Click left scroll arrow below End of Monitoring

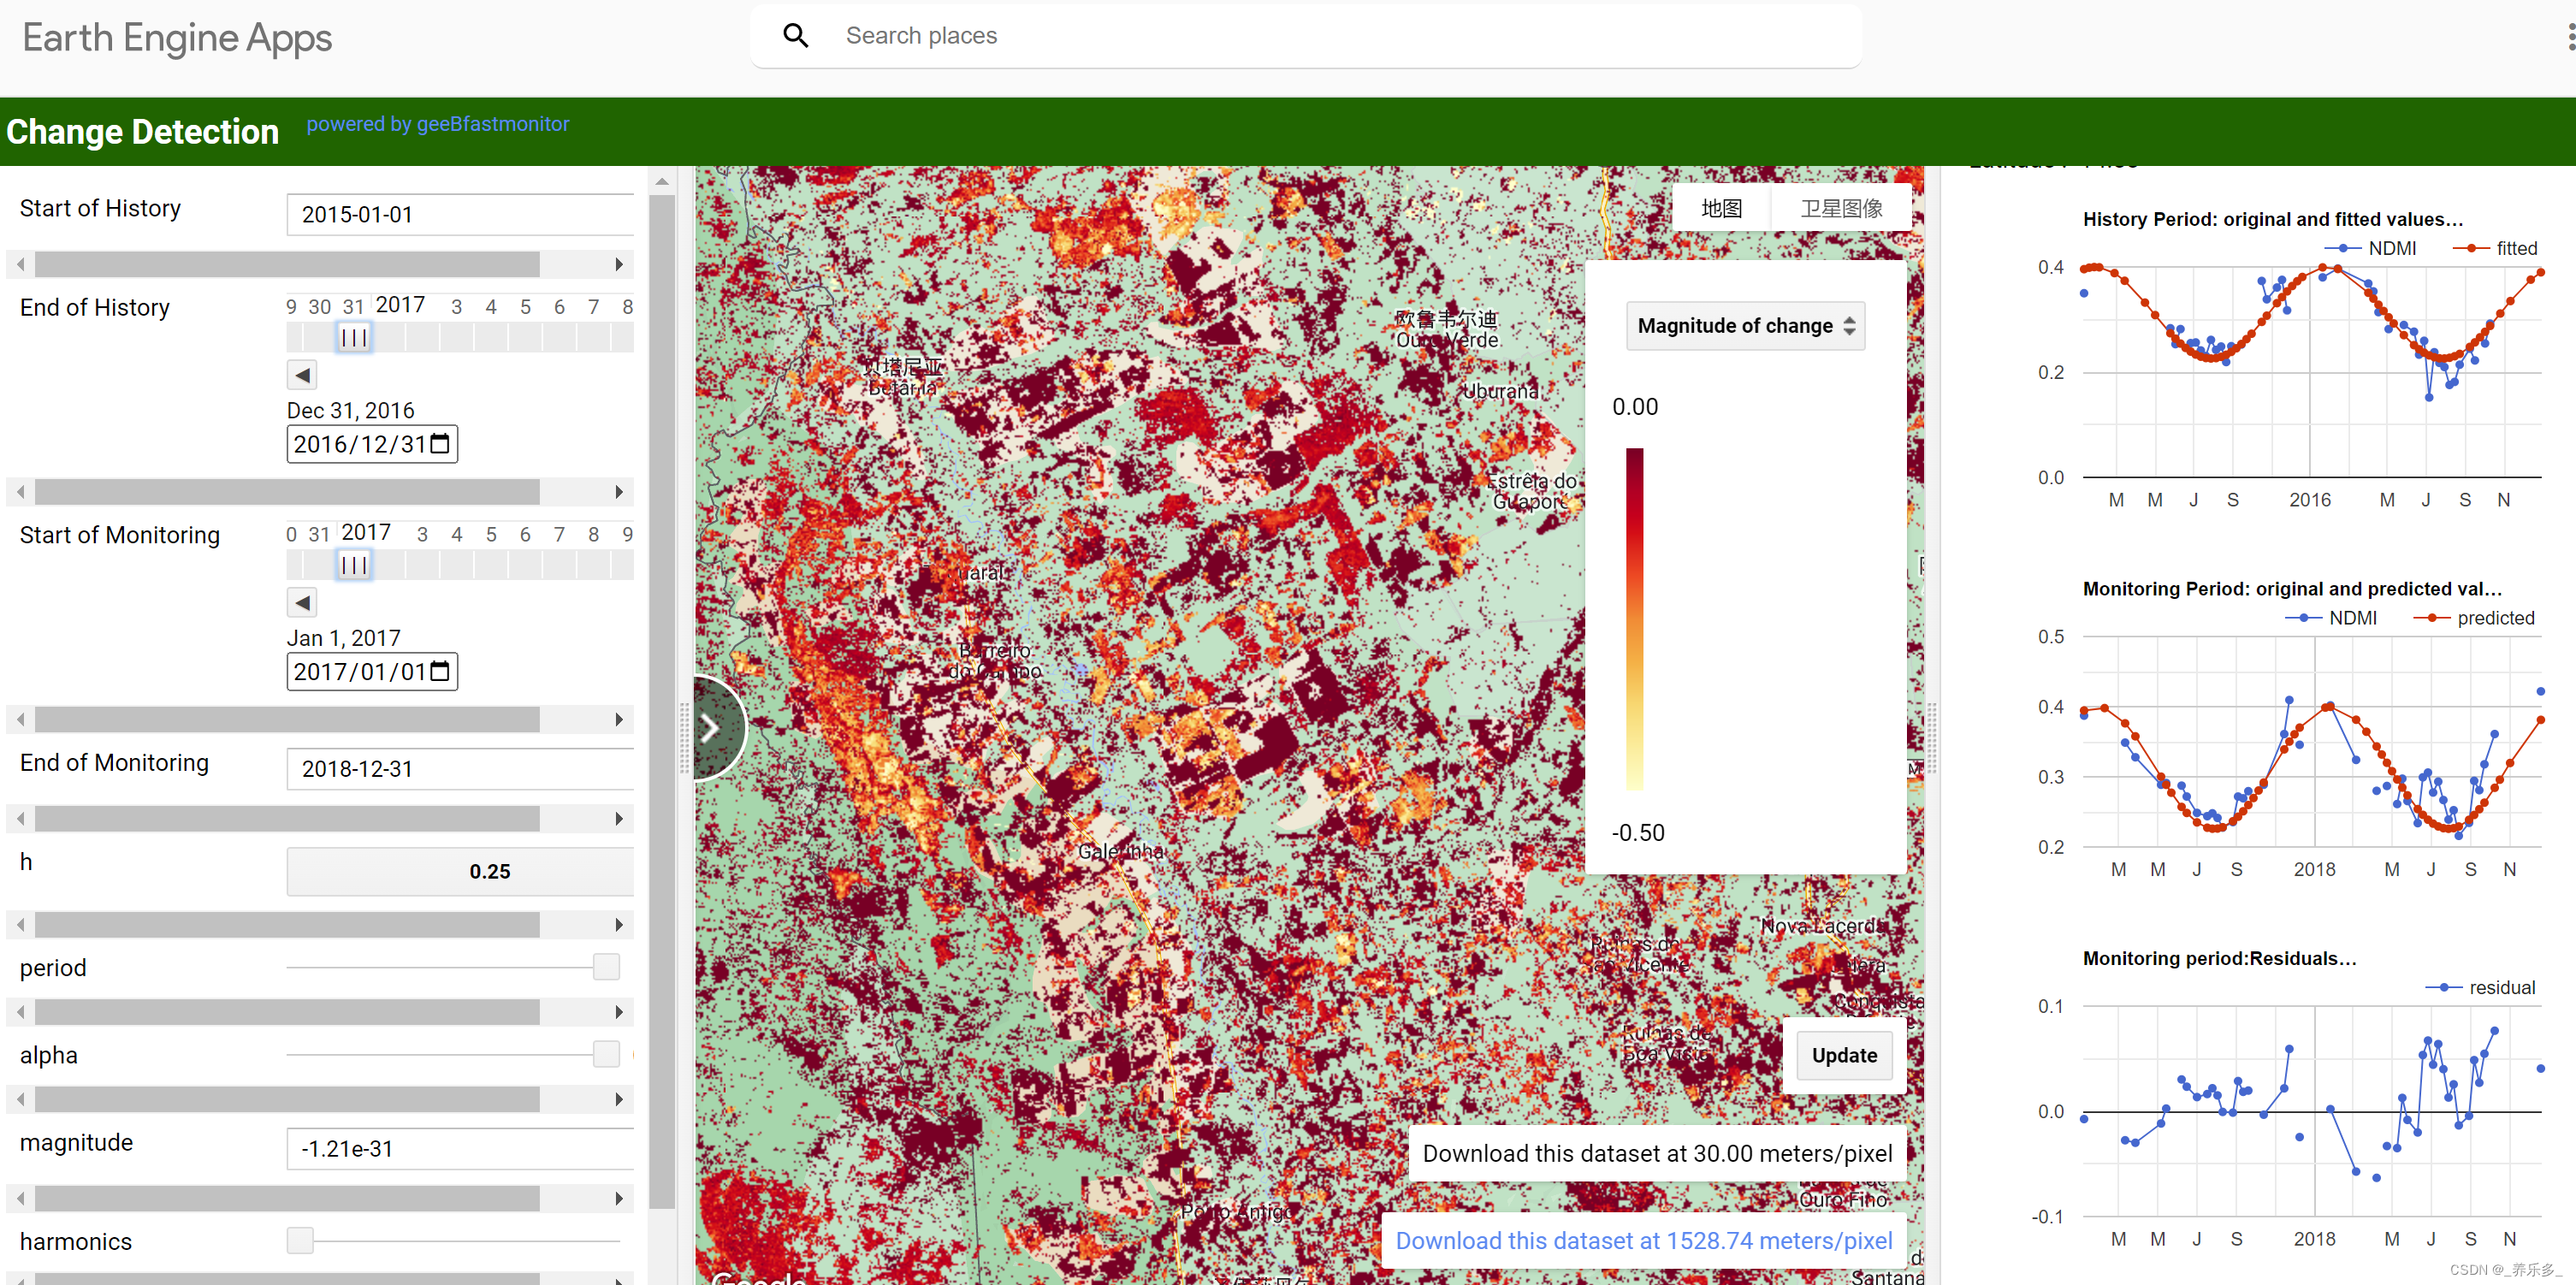21,819
